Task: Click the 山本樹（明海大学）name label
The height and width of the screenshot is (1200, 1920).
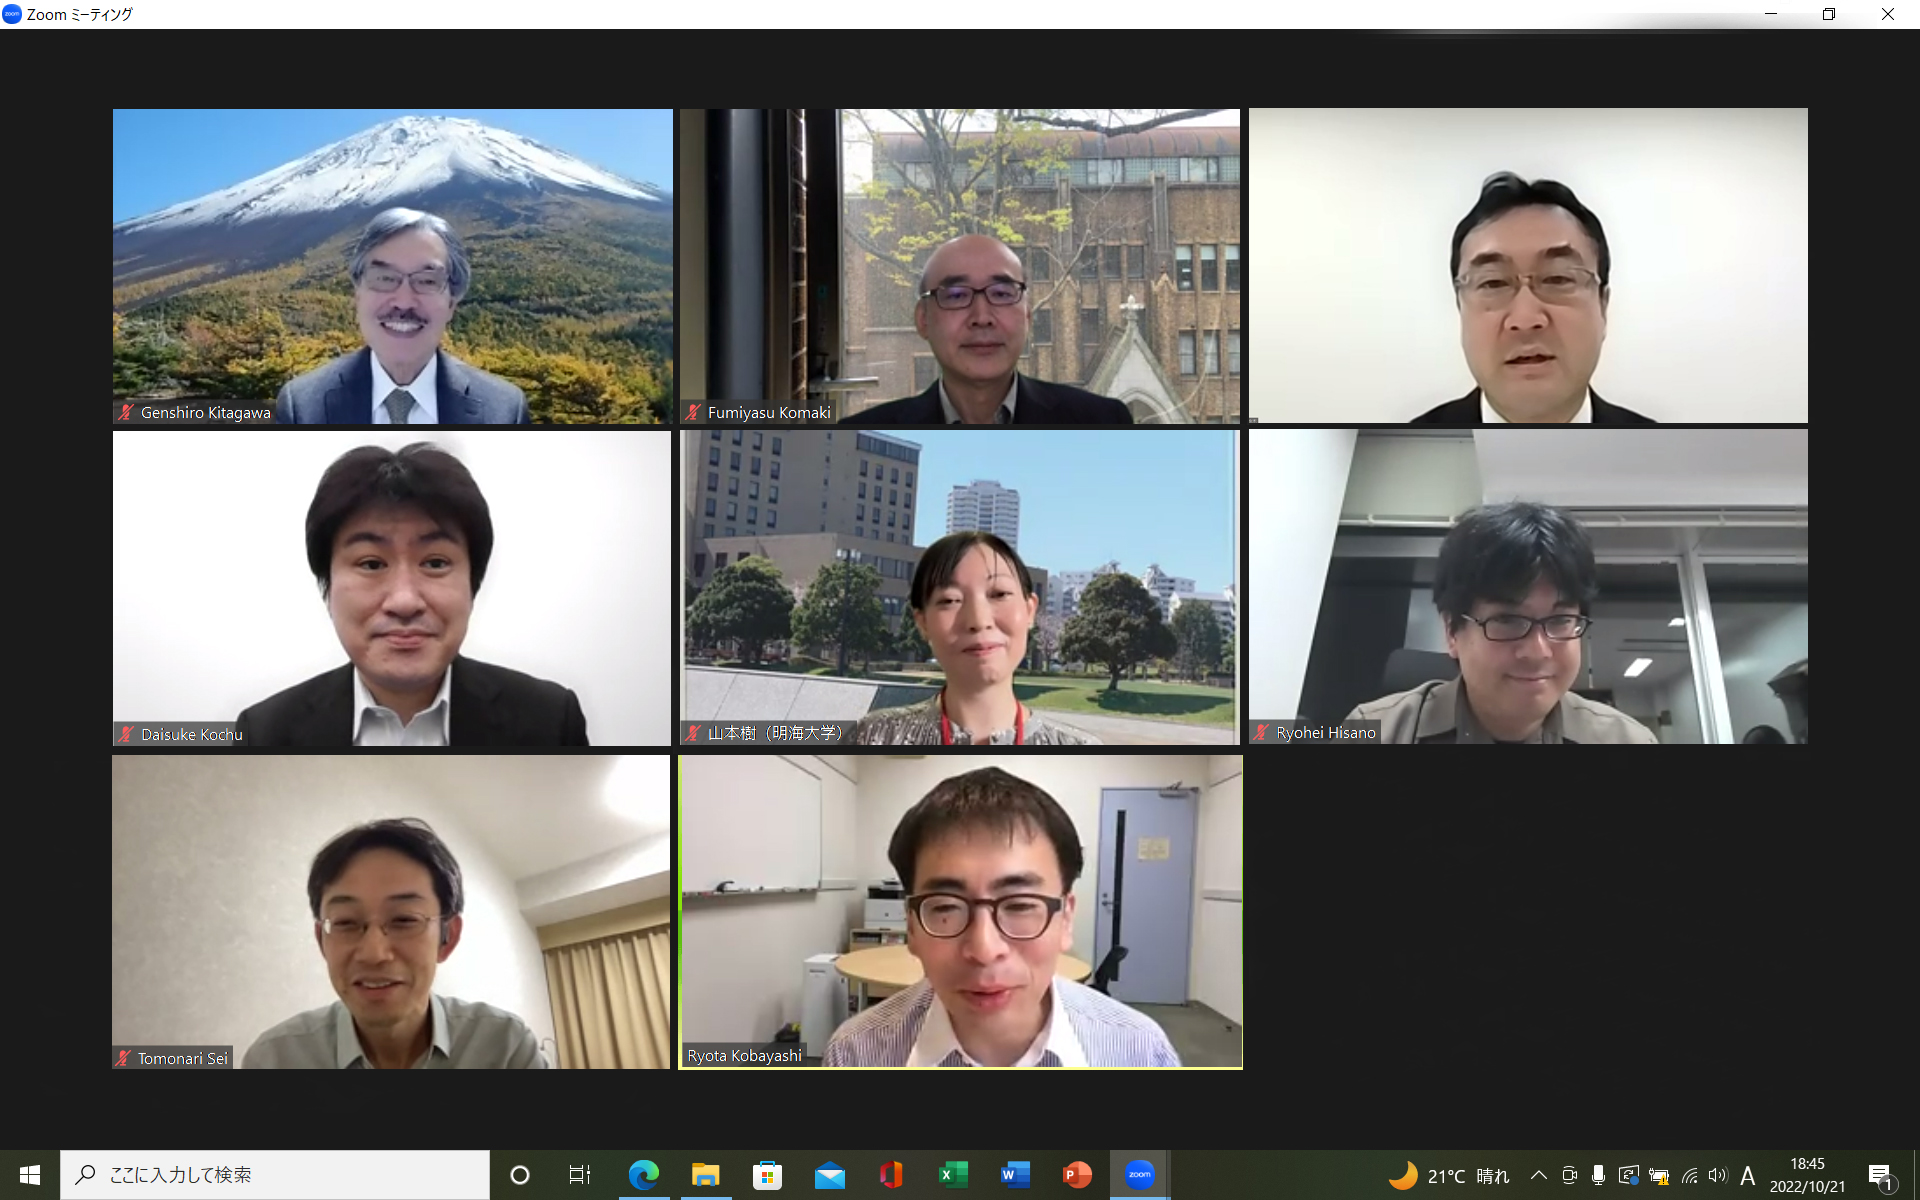Action: (x=775, y=733)
